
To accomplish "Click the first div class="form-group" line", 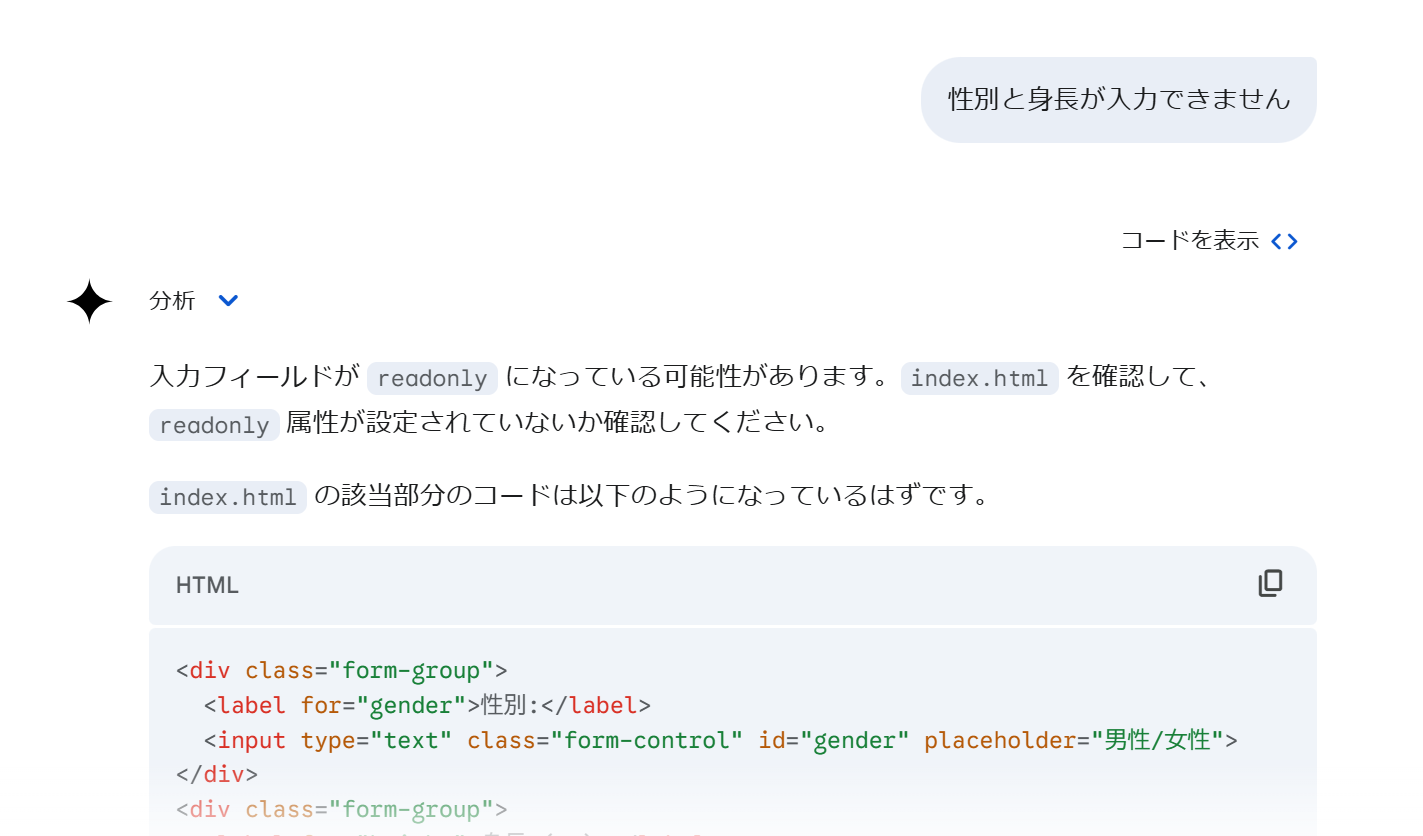I will click(342, 671).
